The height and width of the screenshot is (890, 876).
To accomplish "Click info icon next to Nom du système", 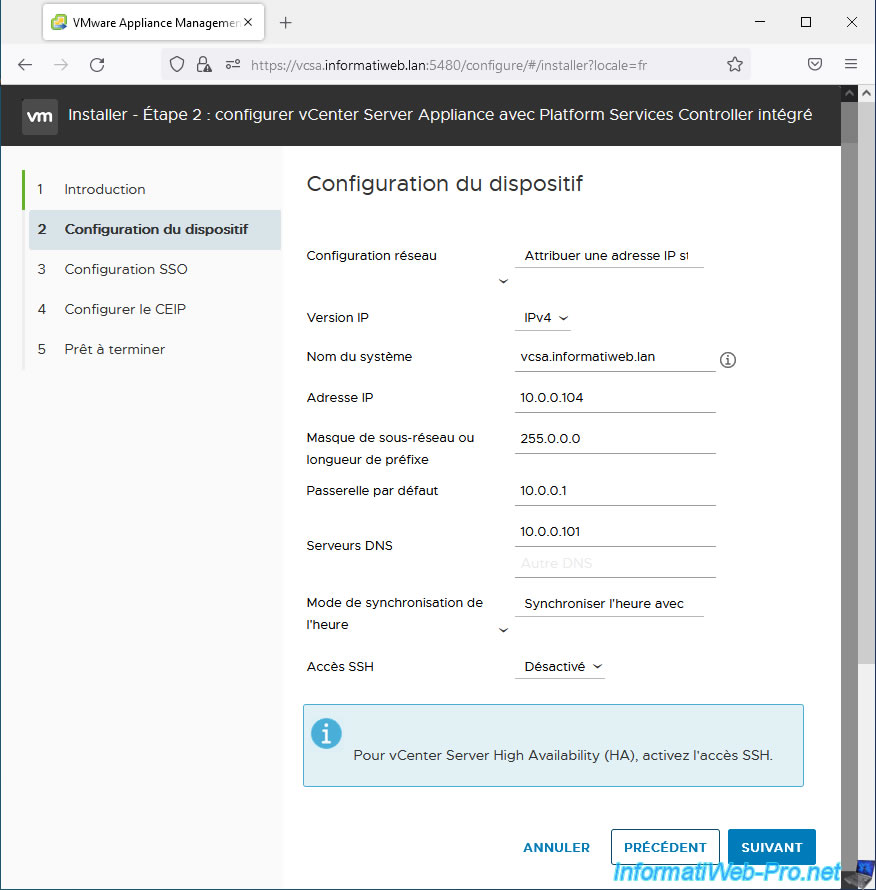I will click(x=728, y=360).
